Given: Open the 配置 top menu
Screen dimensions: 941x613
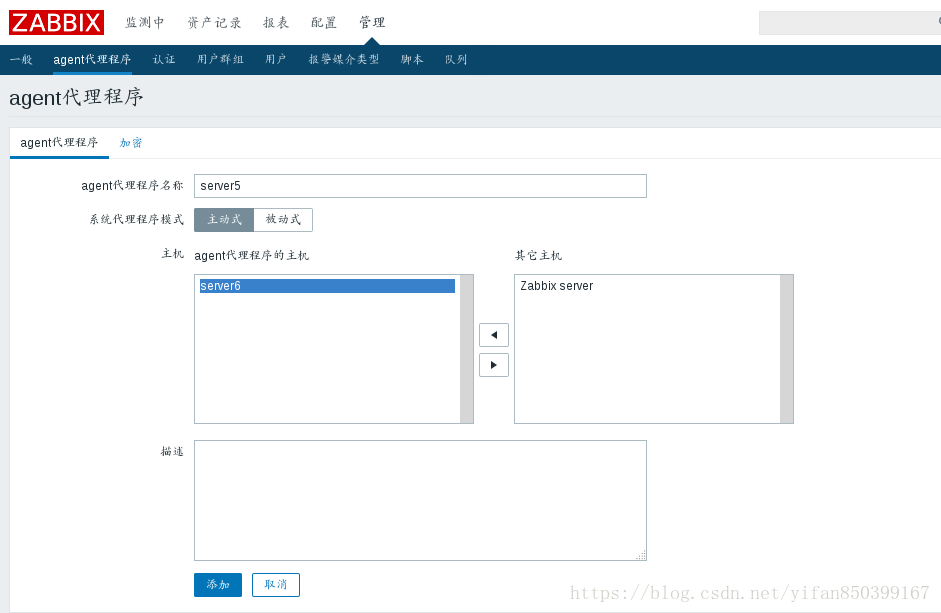Looking at the screenshot, I should pyautogui.click(x=324, y=23).
